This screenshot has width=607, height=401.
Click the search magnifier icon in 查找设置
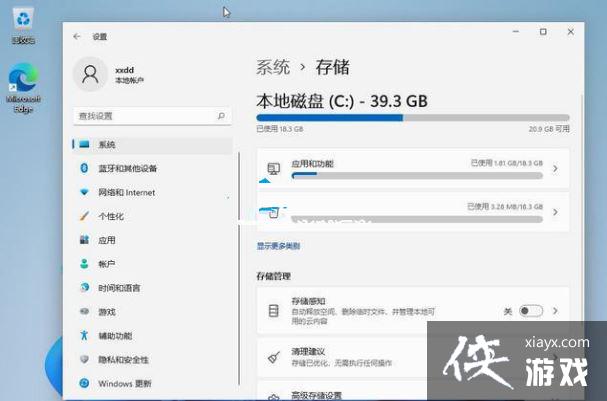(x=221, y=116)
